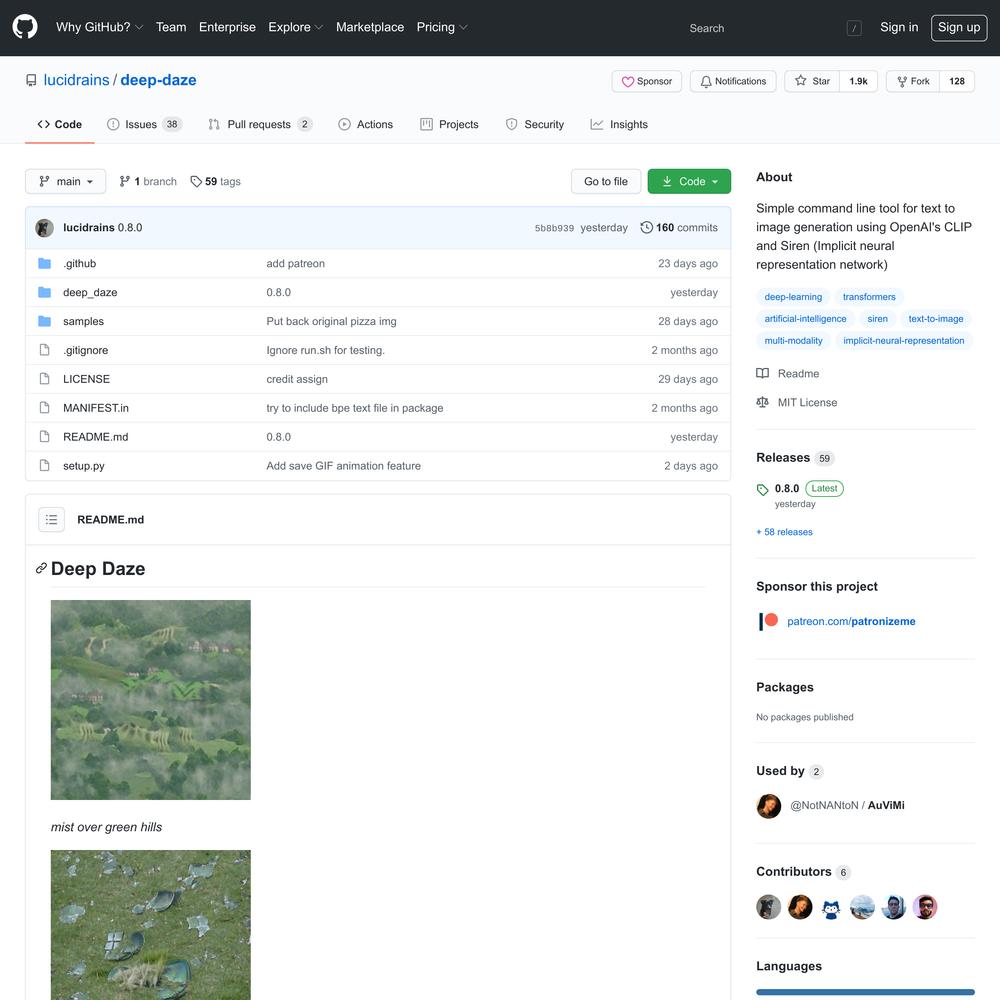Open the @NotNANtoN / AuViMi dependent

click(x=847, y=805)
